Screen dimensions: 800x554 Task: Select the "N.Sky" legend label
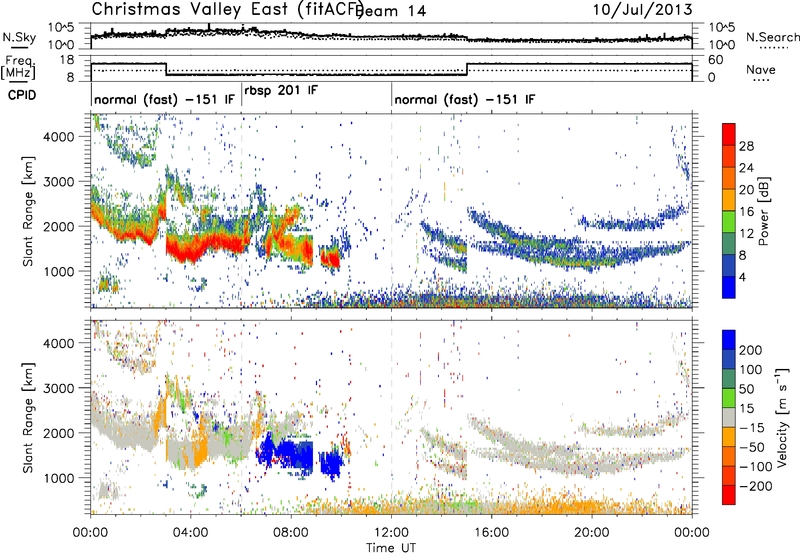pos(19,37)
